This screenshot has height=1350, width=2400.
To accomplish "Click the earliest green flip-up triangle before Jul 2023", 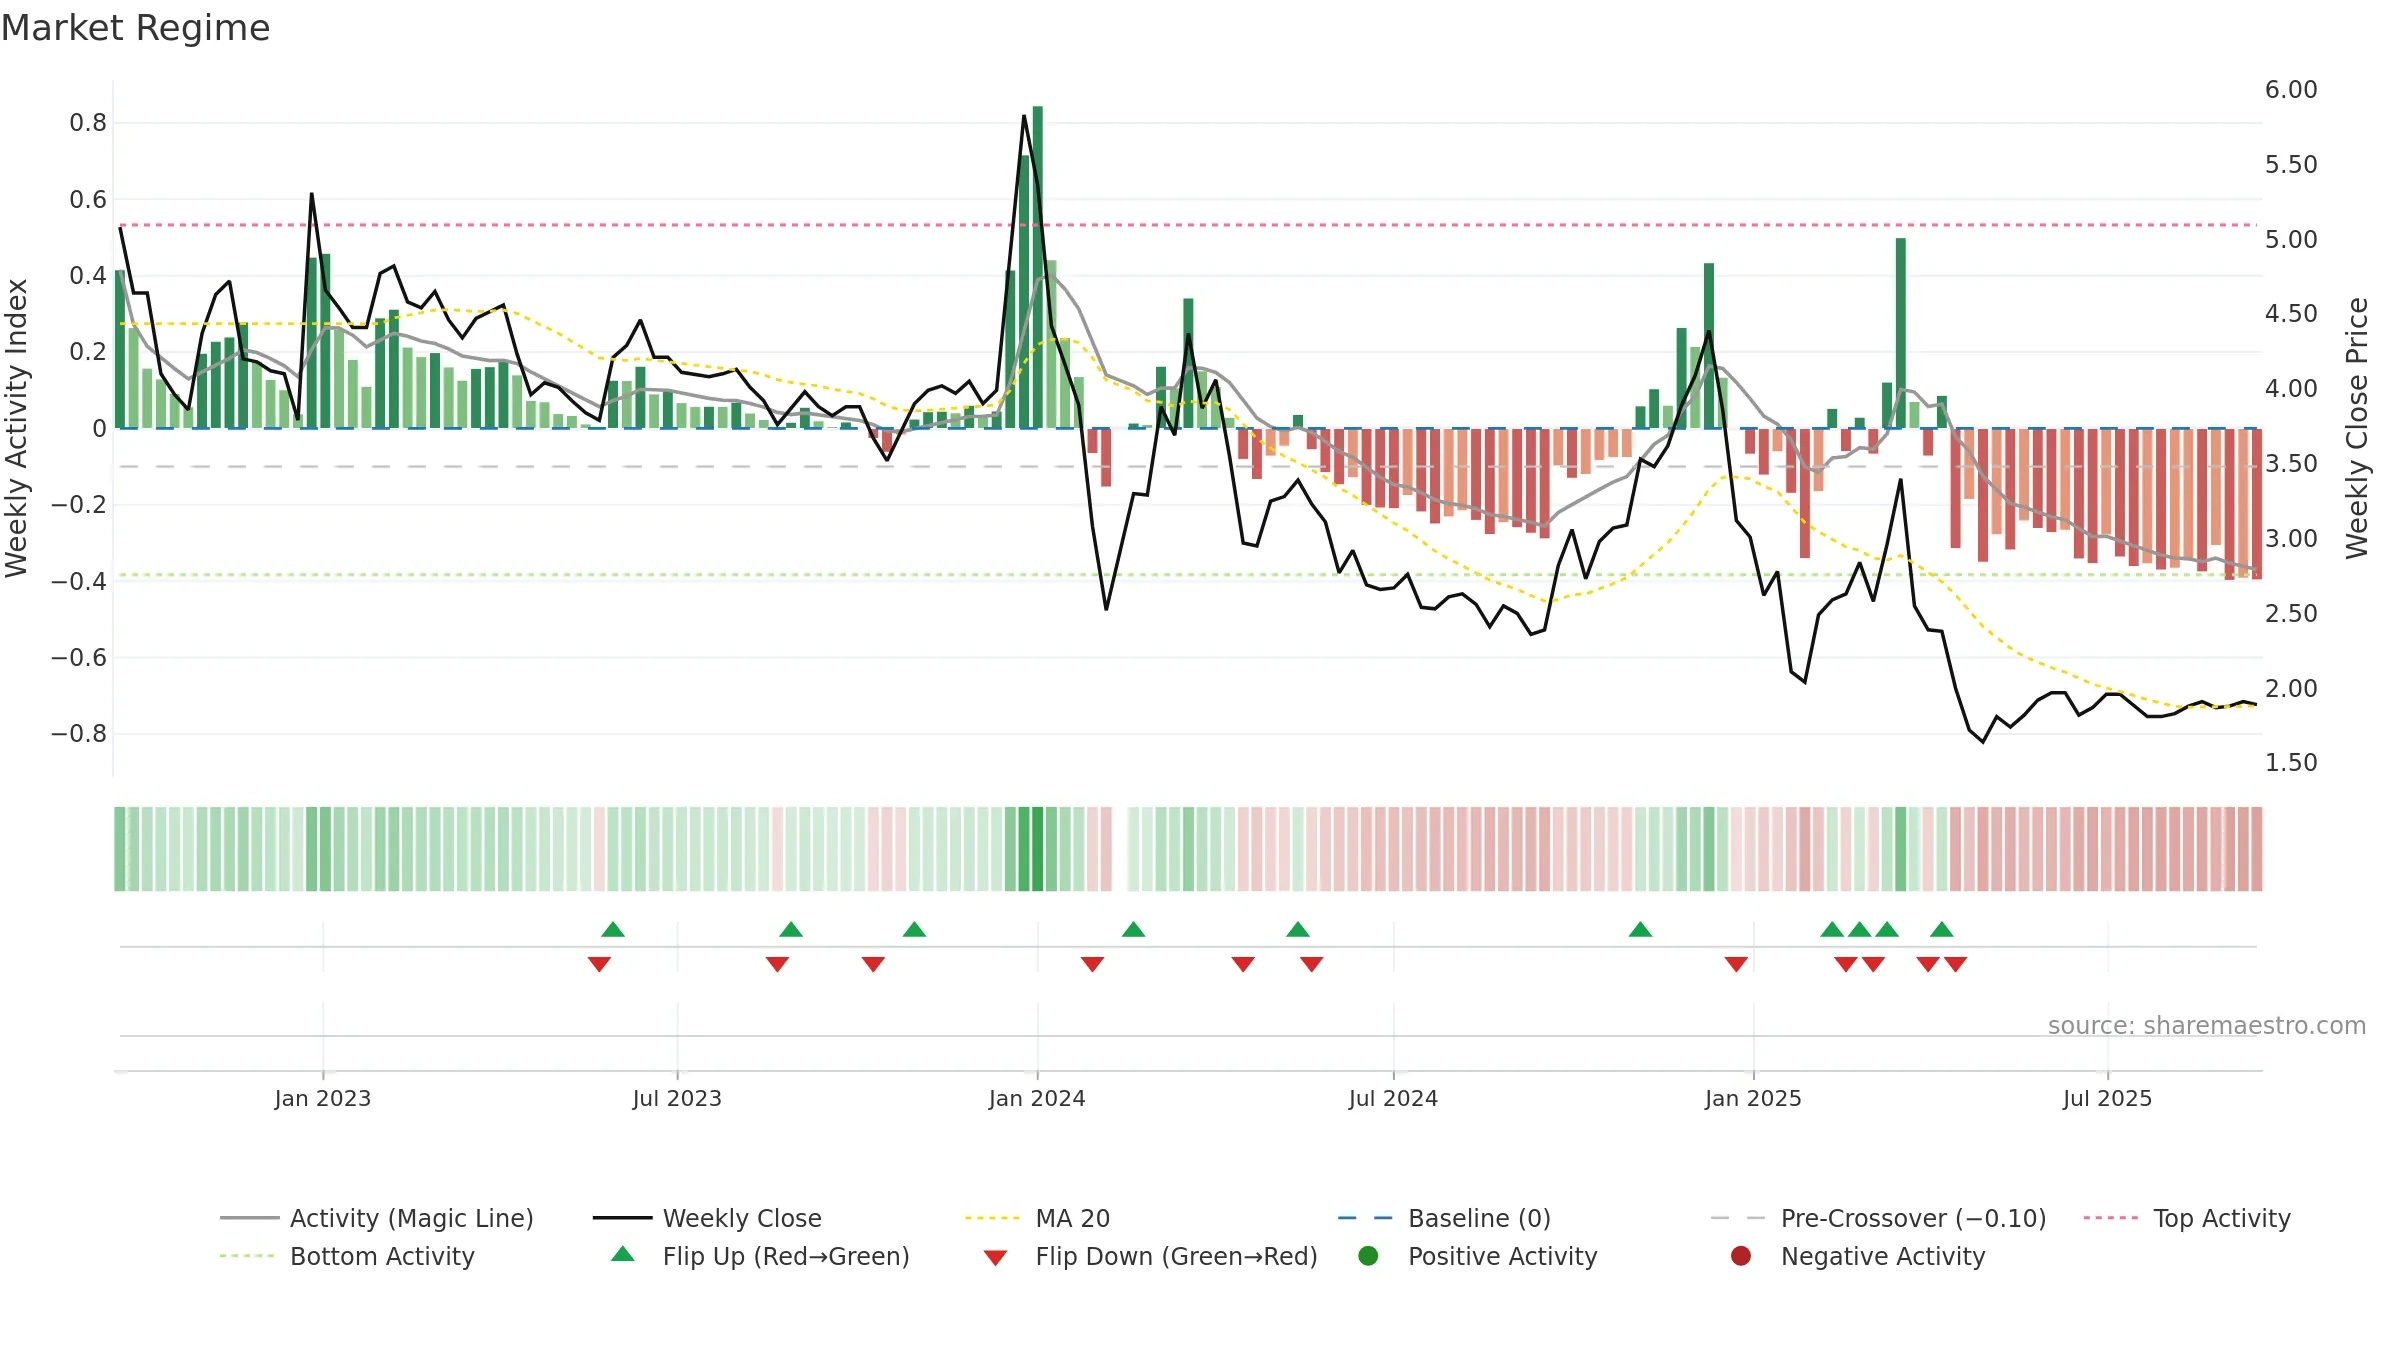I will tap(613, 930).
